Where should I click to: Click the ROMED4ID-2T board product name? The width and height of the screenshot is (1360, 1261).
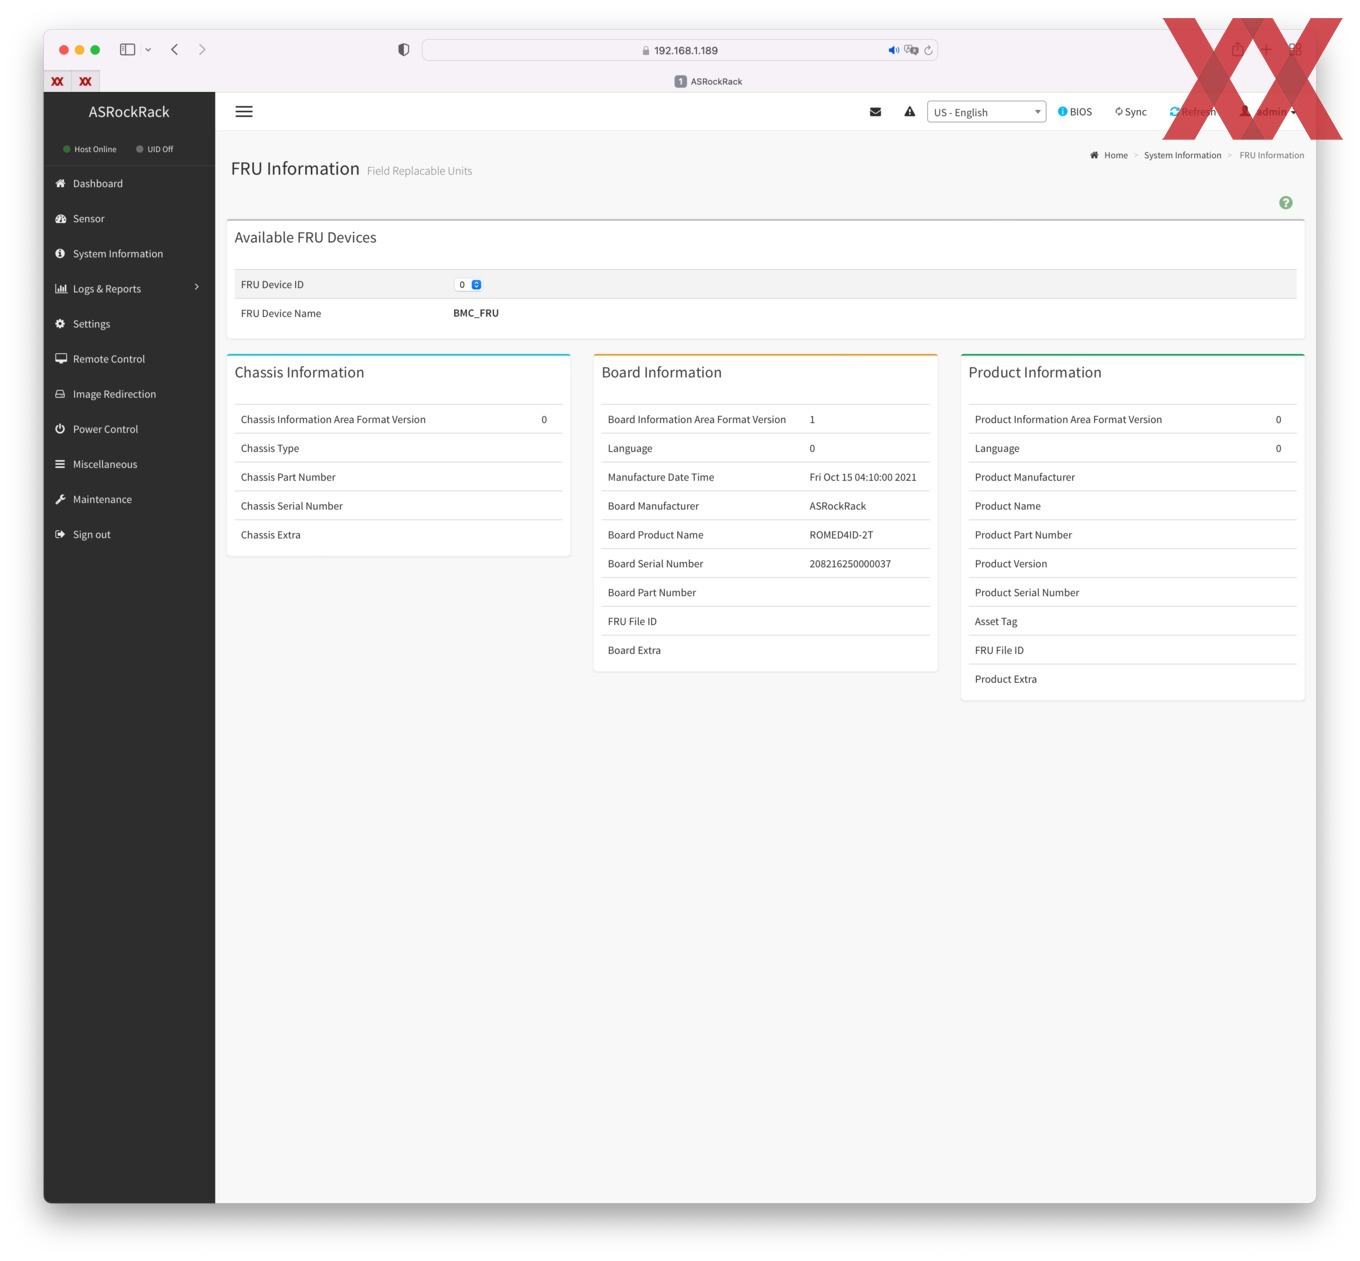tap(841, 535)
